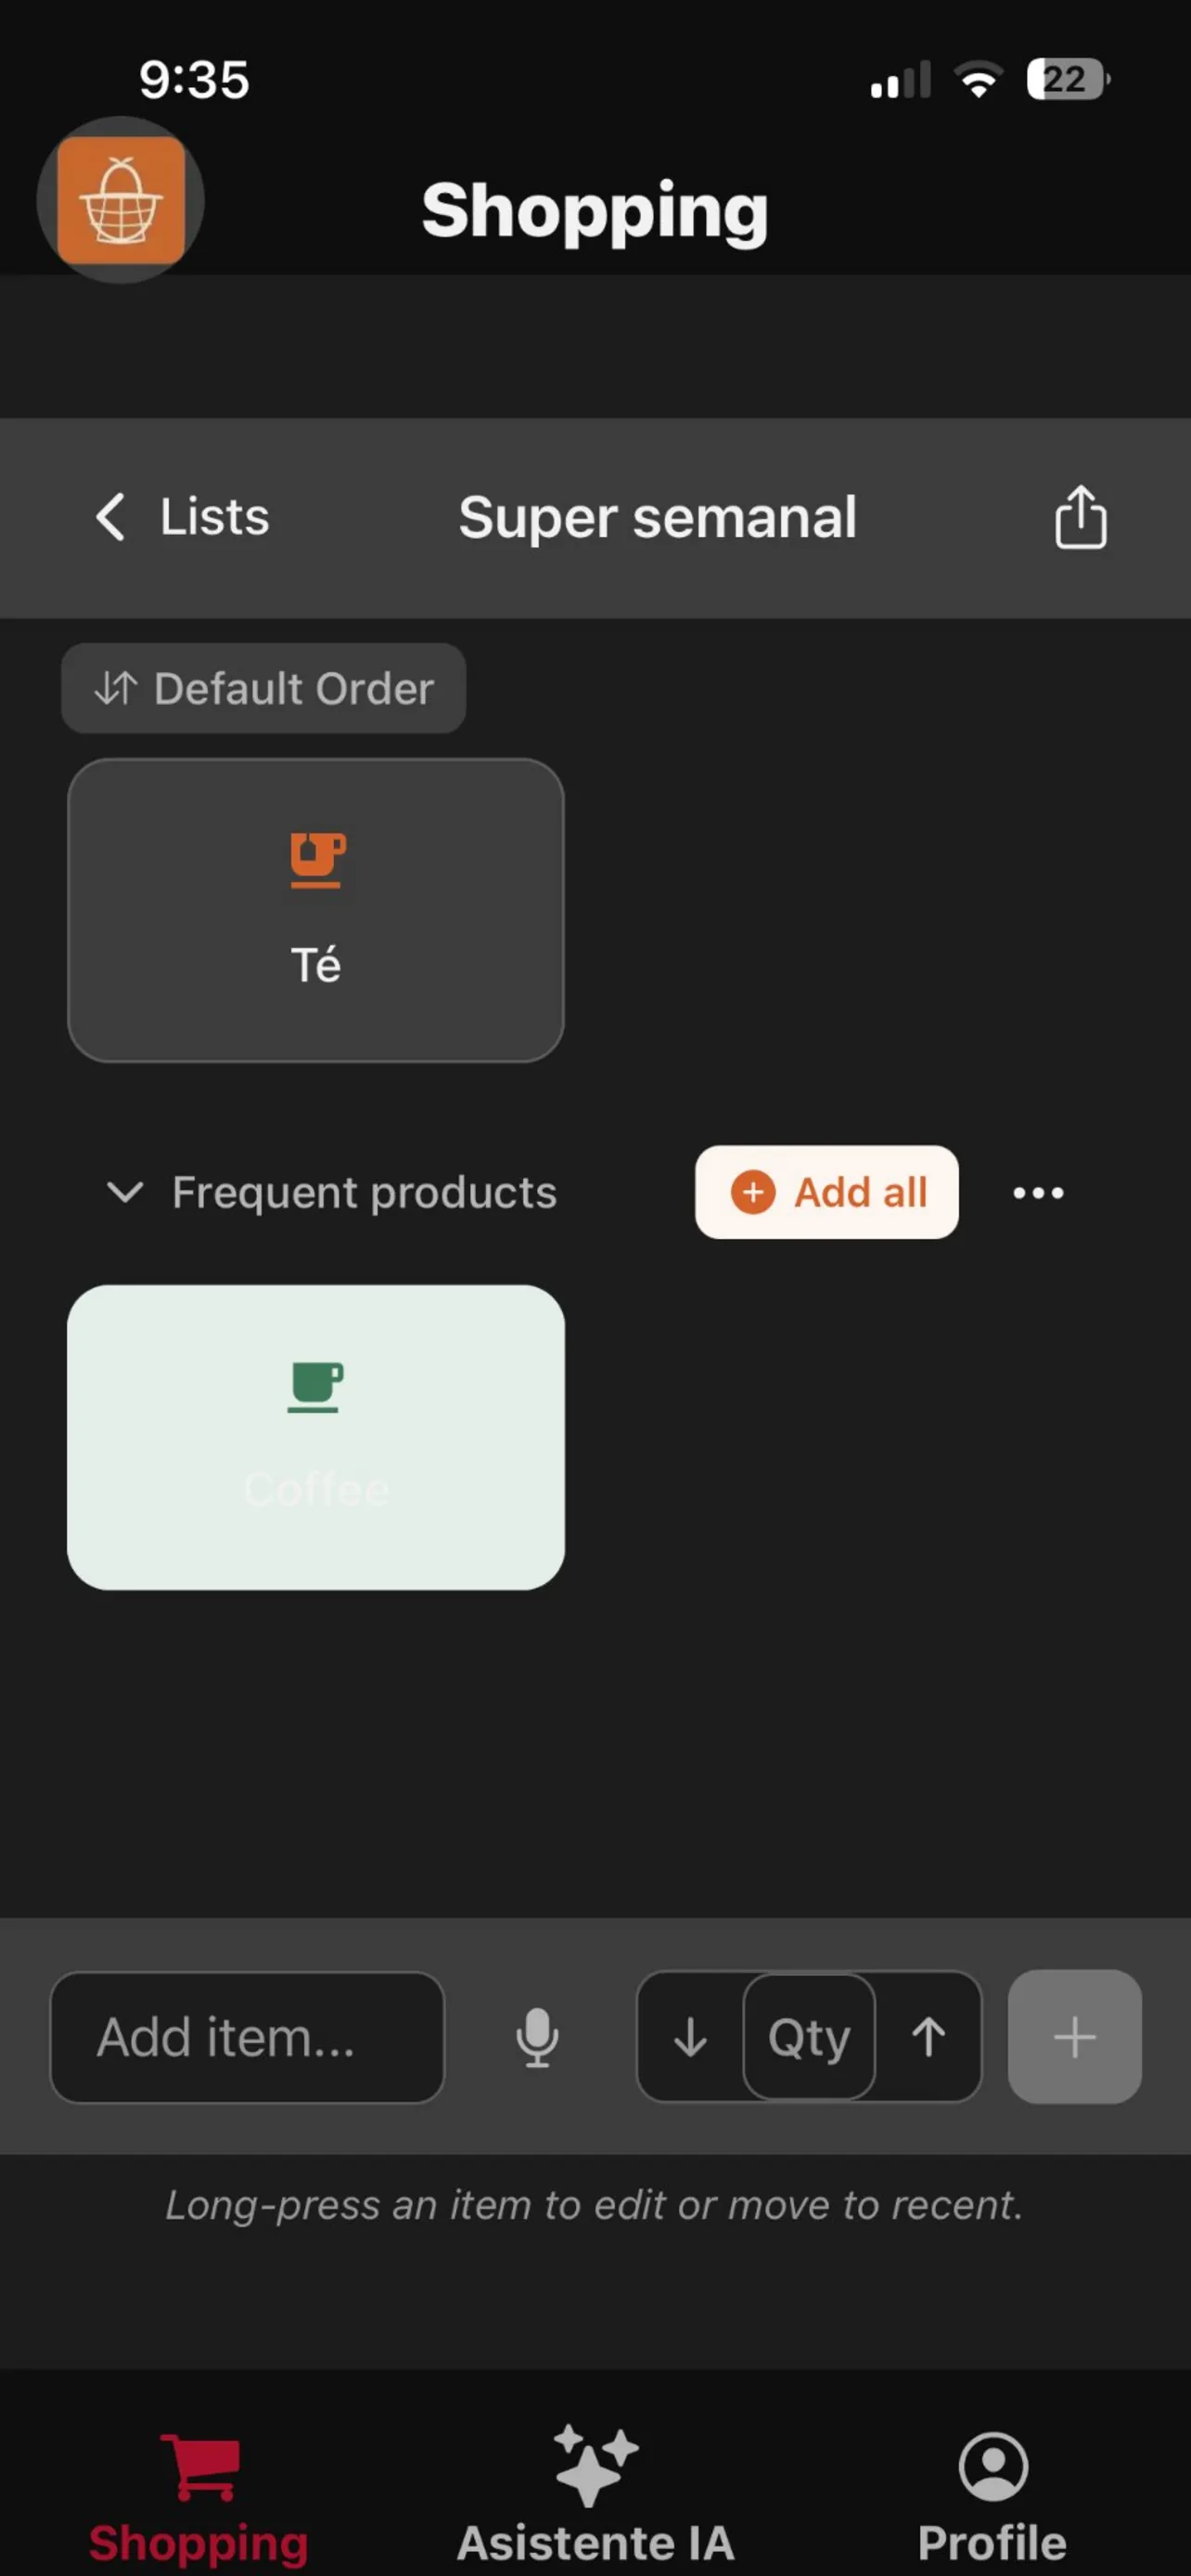Select the Té item card
Screen dimensions: 1191x2576
317,908
